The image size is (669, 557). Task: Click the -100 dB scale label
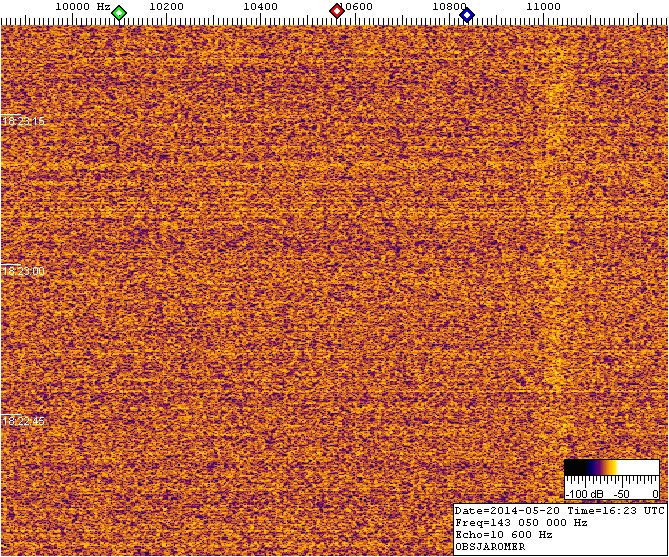click(583, 494)
